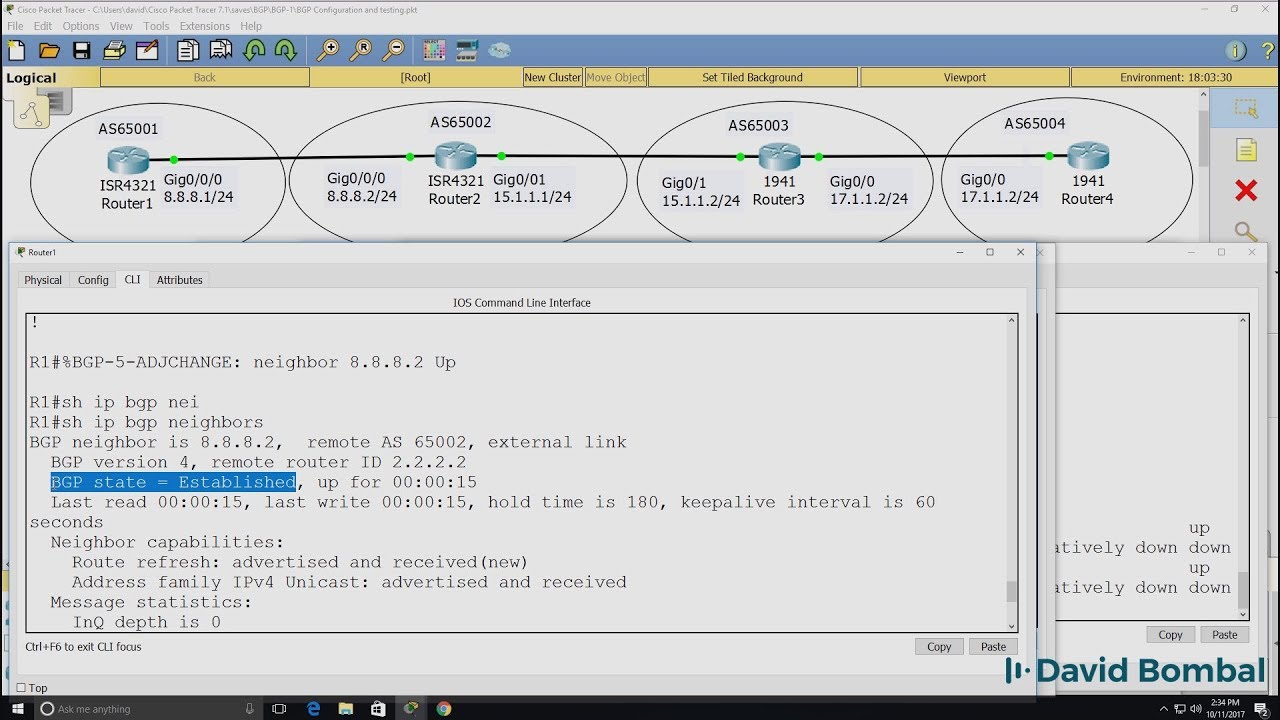Open the Extensions menu

[205, 26]
